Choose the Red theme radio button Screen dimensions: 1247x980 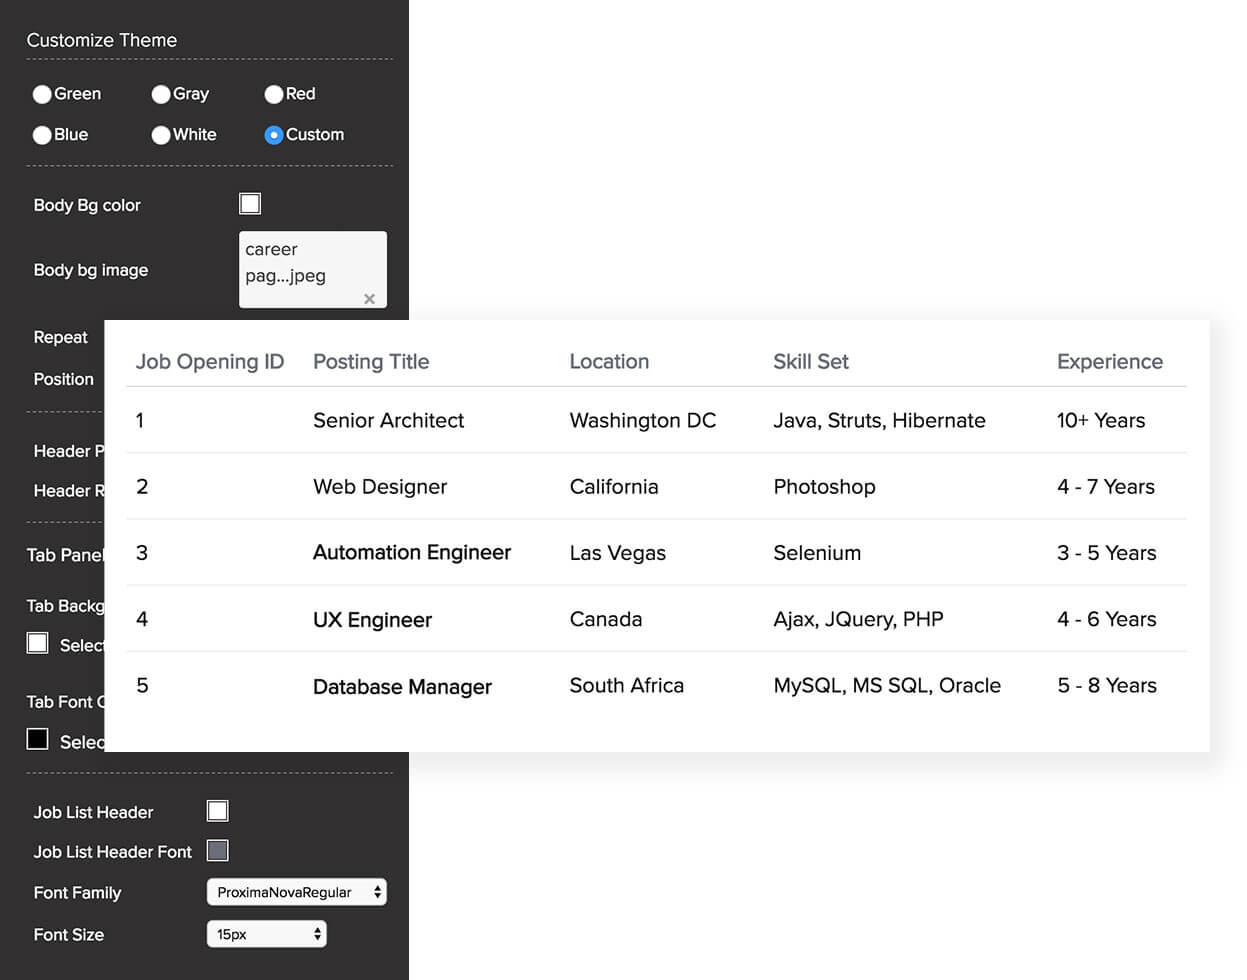[x=274, y=94]
